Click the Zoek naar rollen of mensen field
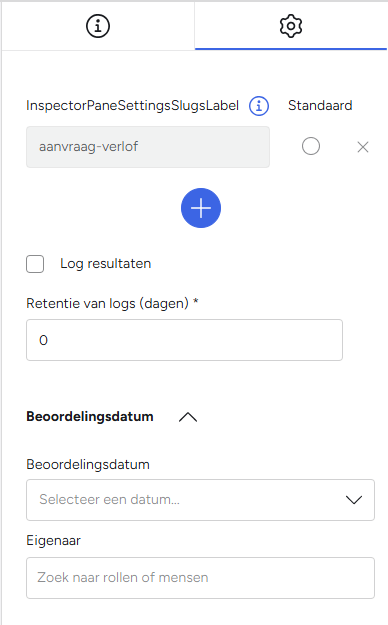Viewport: 388px width, 625px height. pos(200,578)
